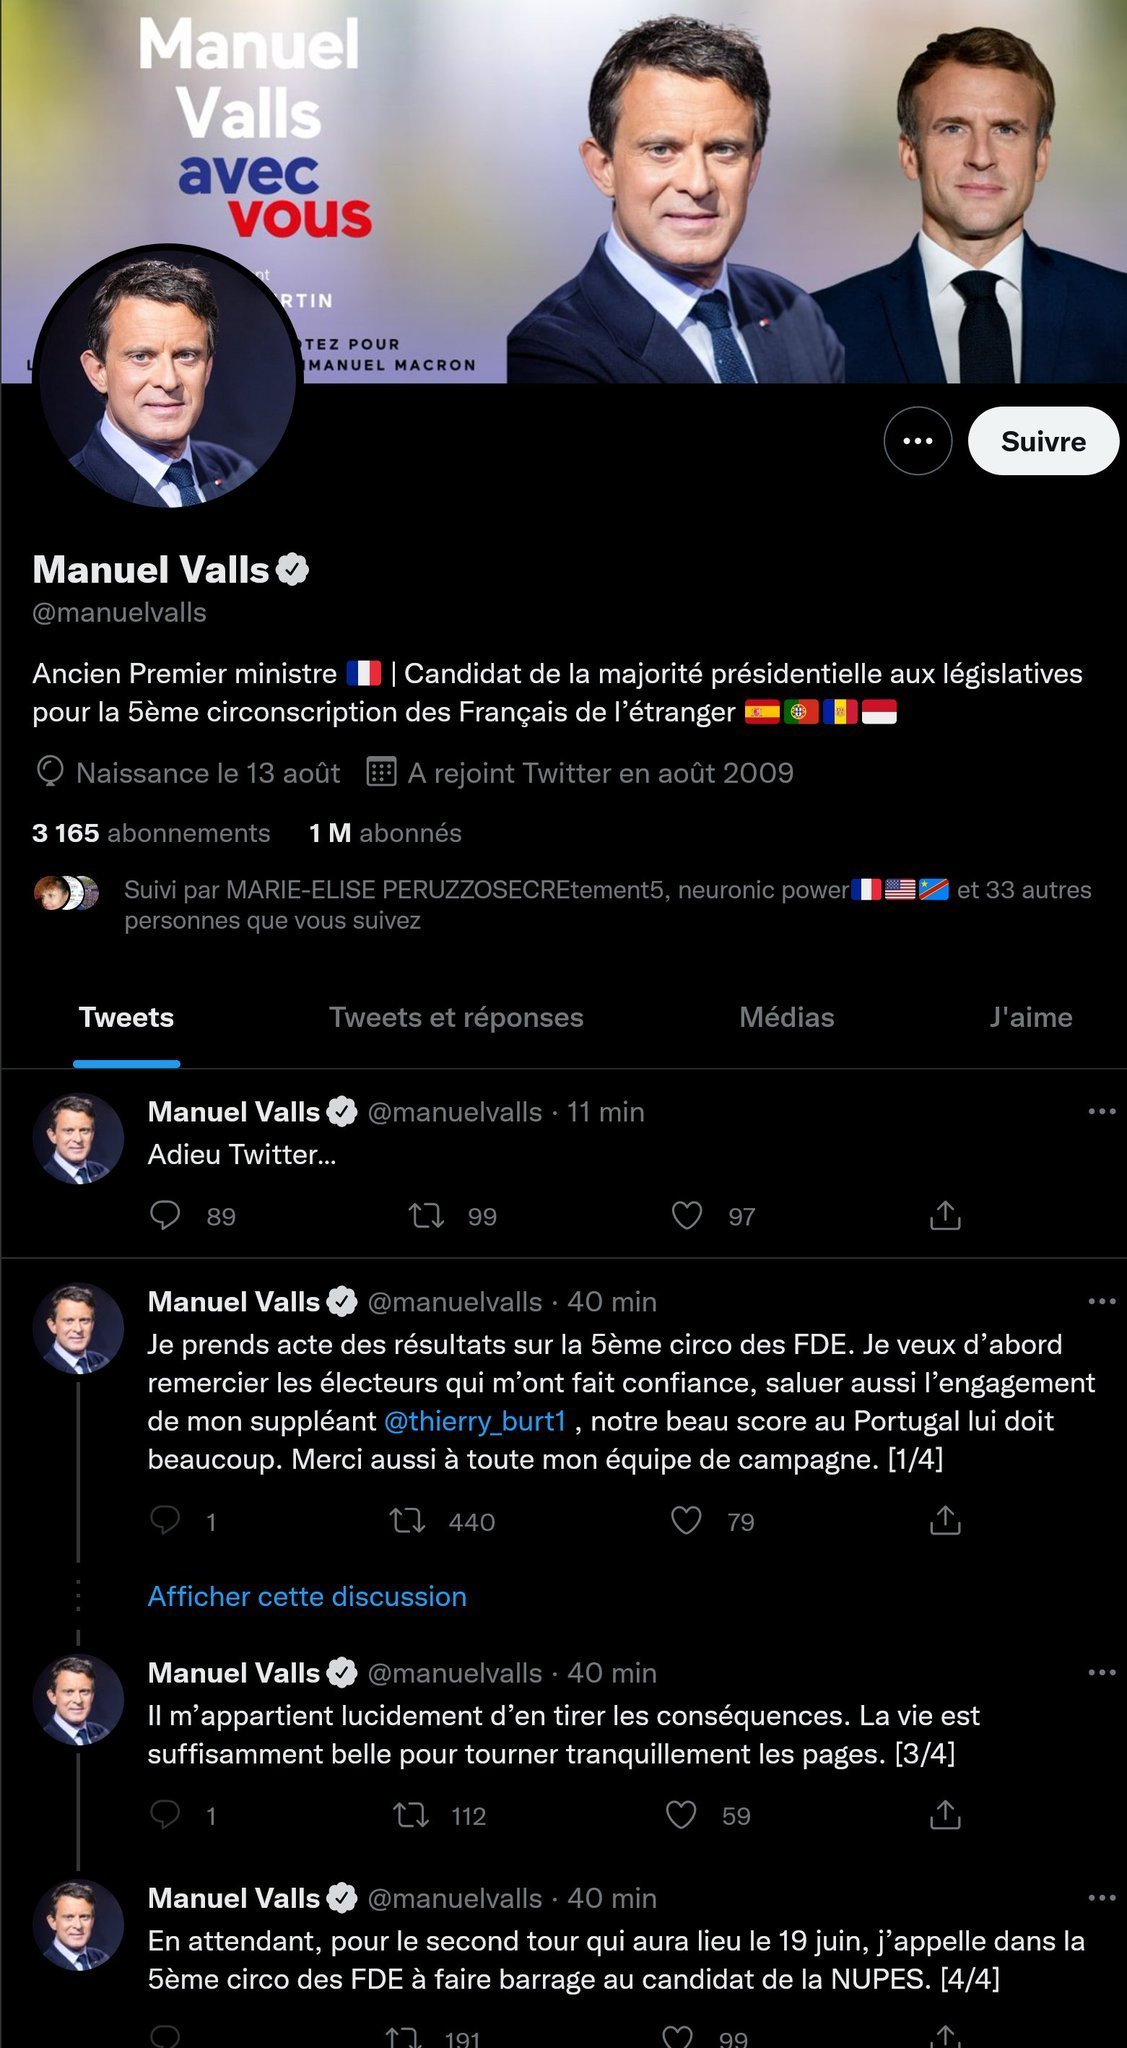Reply to the "Adieu Twitter…" tweet

165,1215
